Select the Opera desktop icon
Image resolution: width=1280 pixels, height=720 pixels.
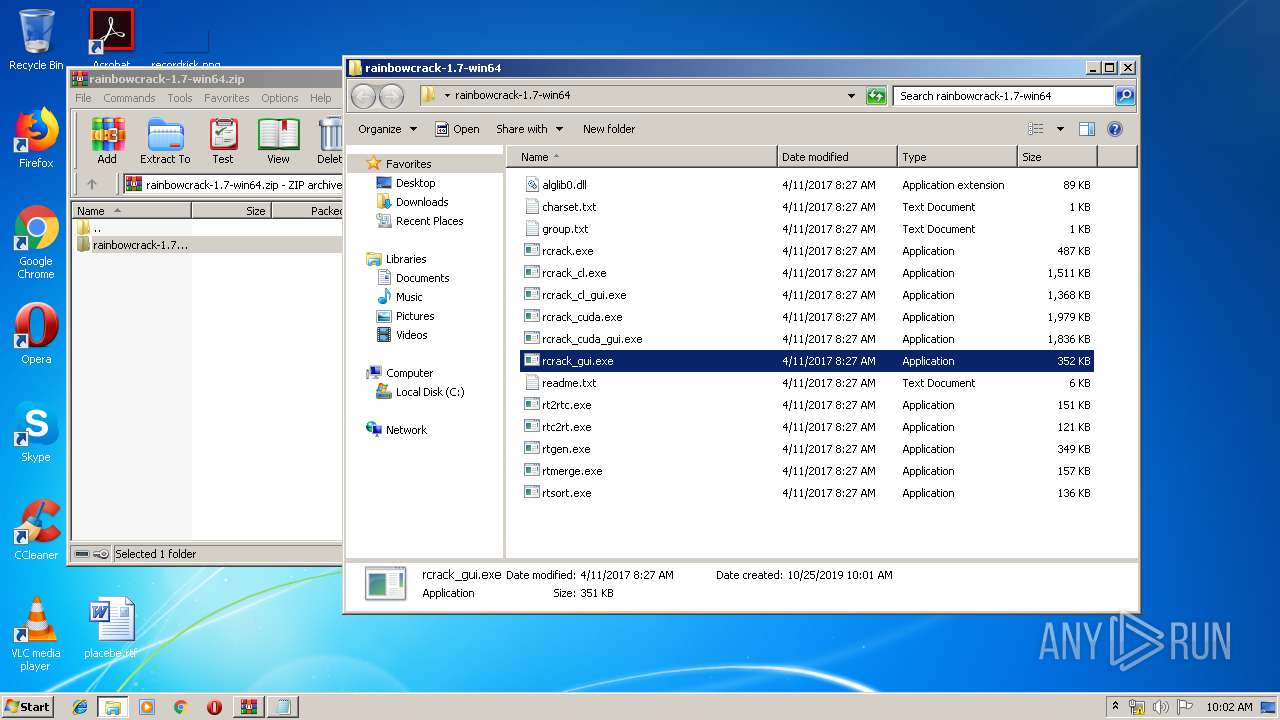click(36, 334)
